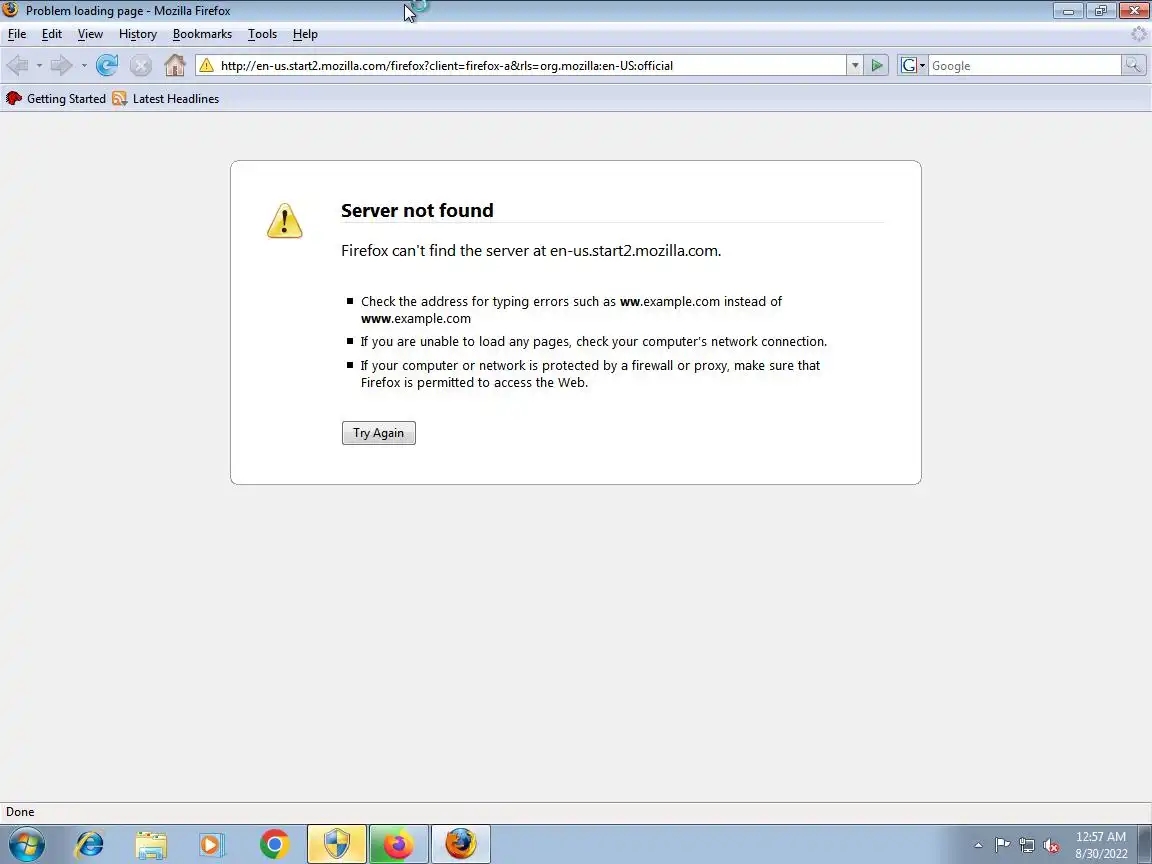Click the yellow warning triangle on error page
Screen dimensions: 1152x864
pyautogui.click(x=284, y=220)
